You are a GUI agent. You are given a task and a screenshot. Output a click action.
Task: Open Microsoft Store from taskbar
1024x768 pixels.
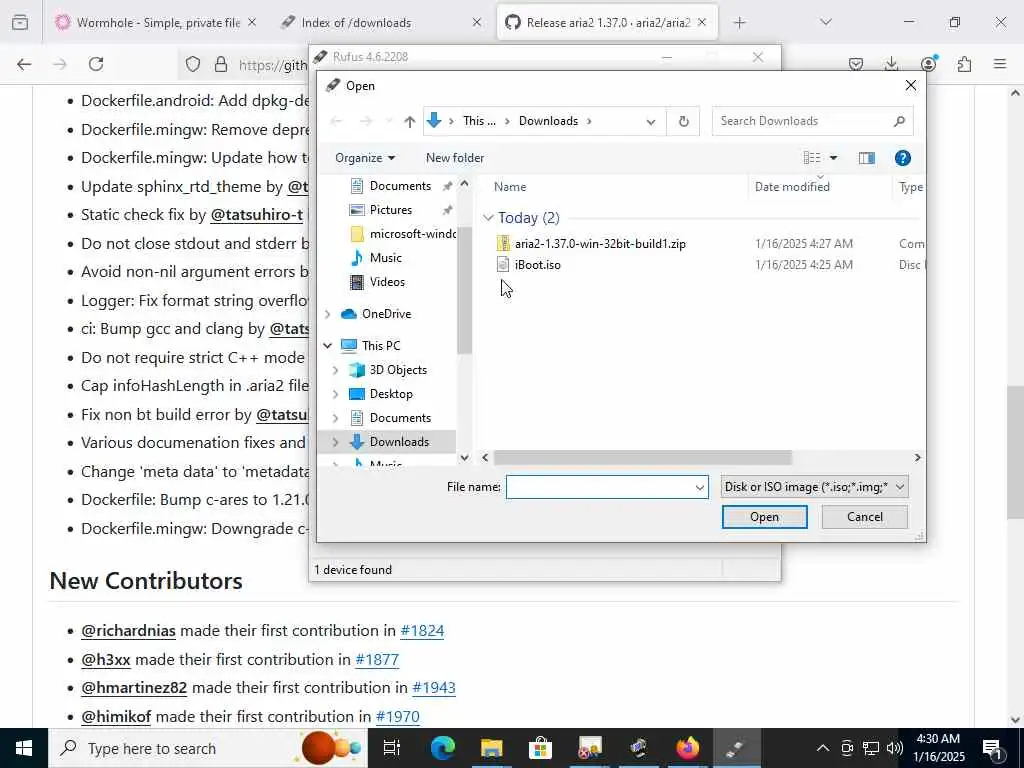pyautogui.click(x=540, y=748)
